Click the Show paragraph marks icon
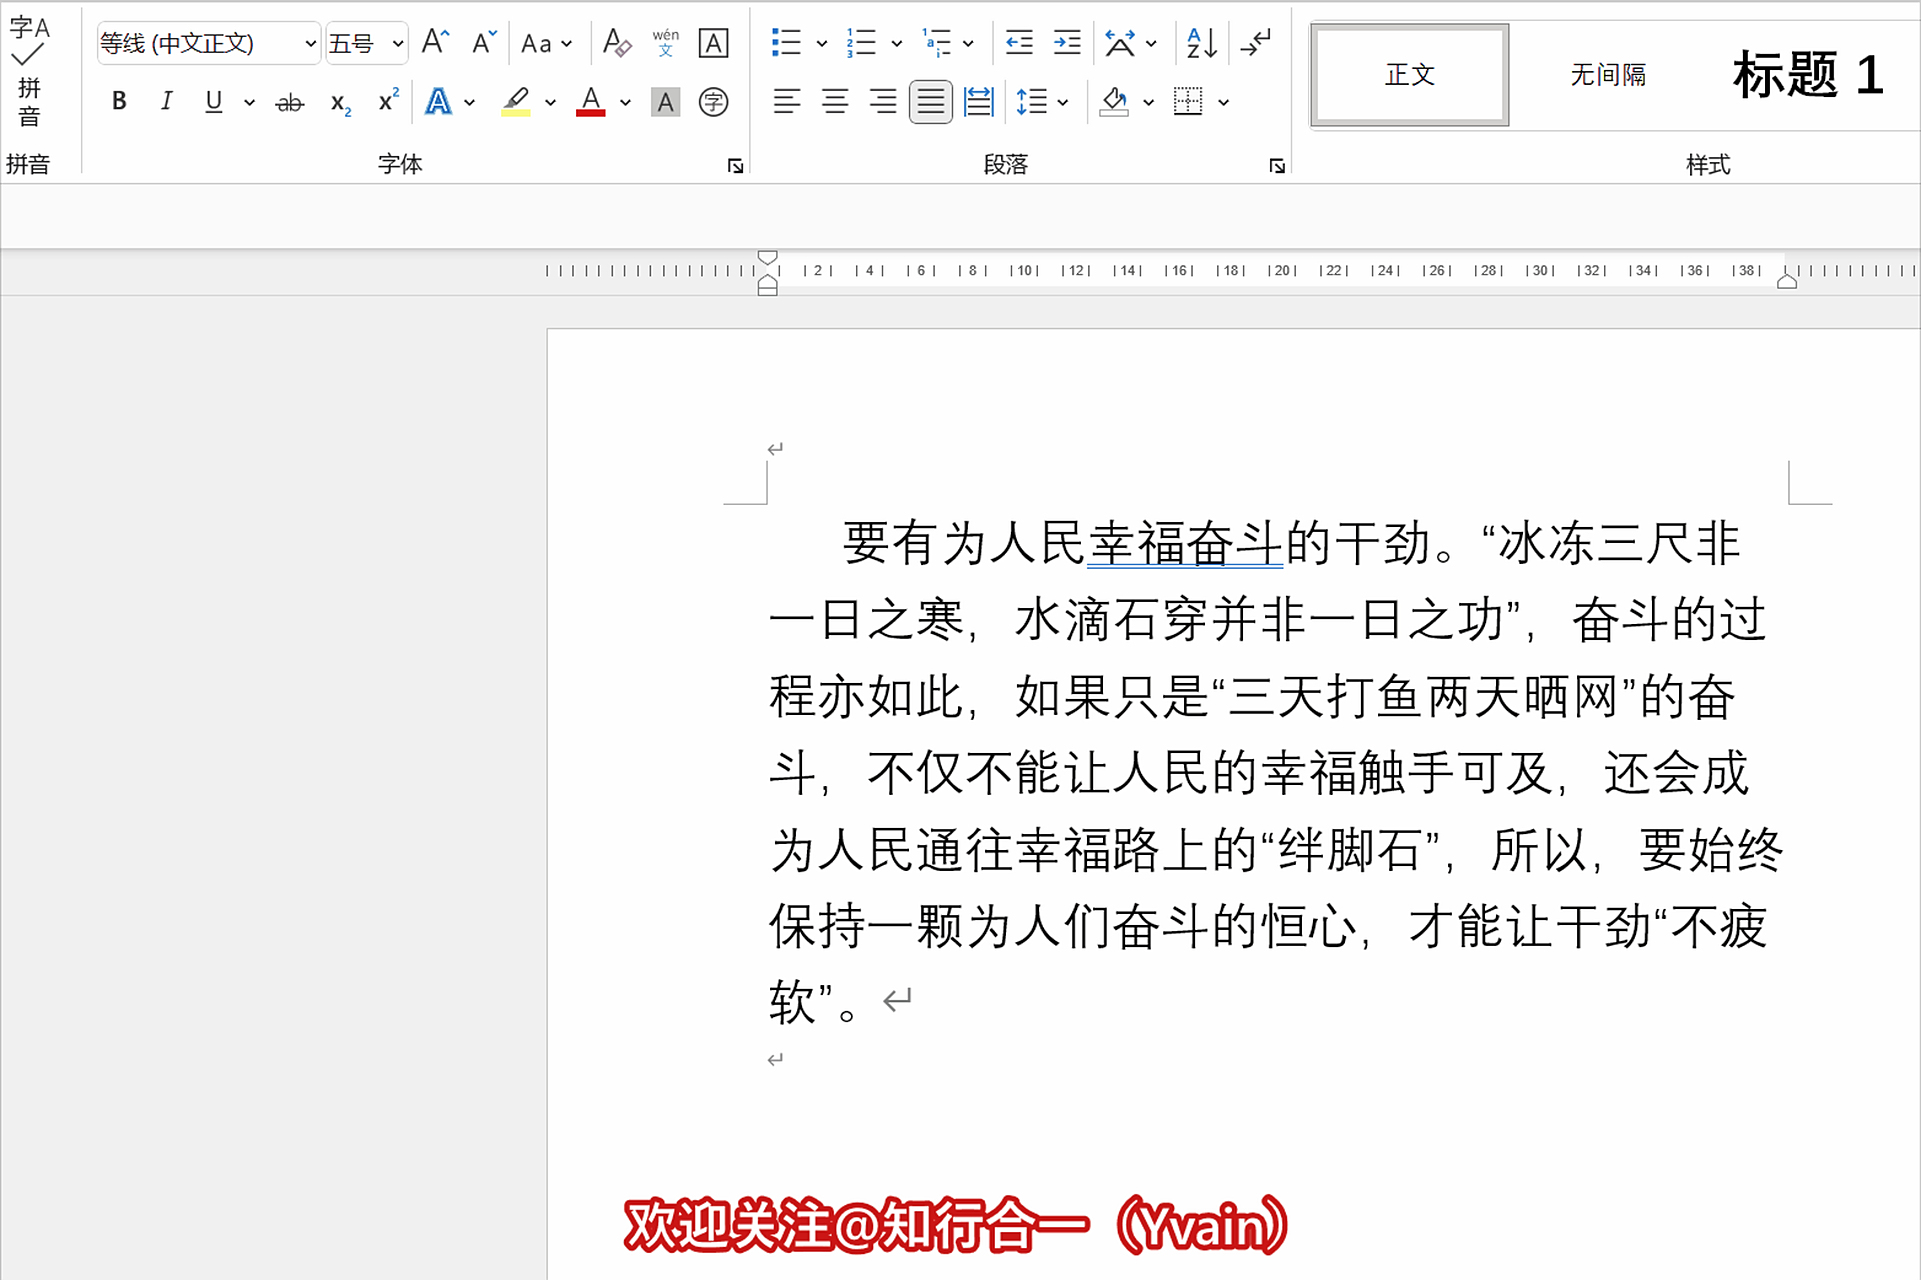The height and width of the screenshot is (1280, 1921). [1255, 43]
